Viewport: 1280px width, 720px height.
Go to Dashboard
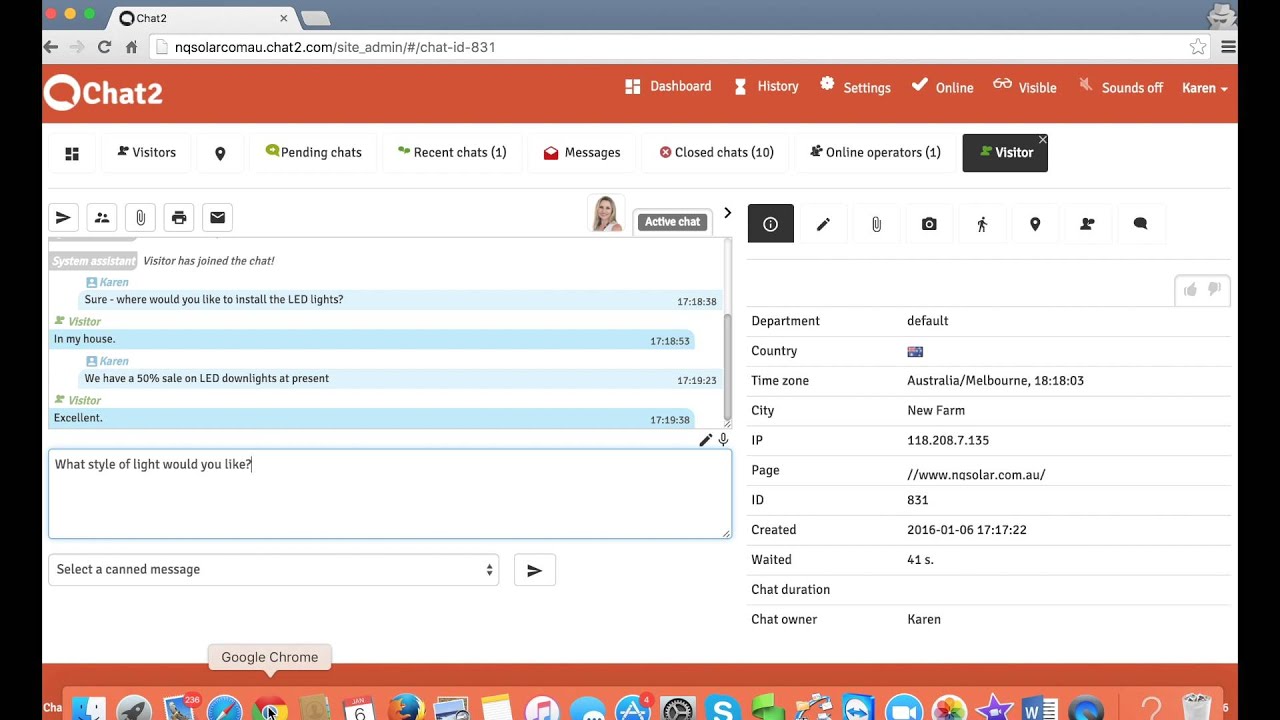pyautogui.click(x=668, y=87)
